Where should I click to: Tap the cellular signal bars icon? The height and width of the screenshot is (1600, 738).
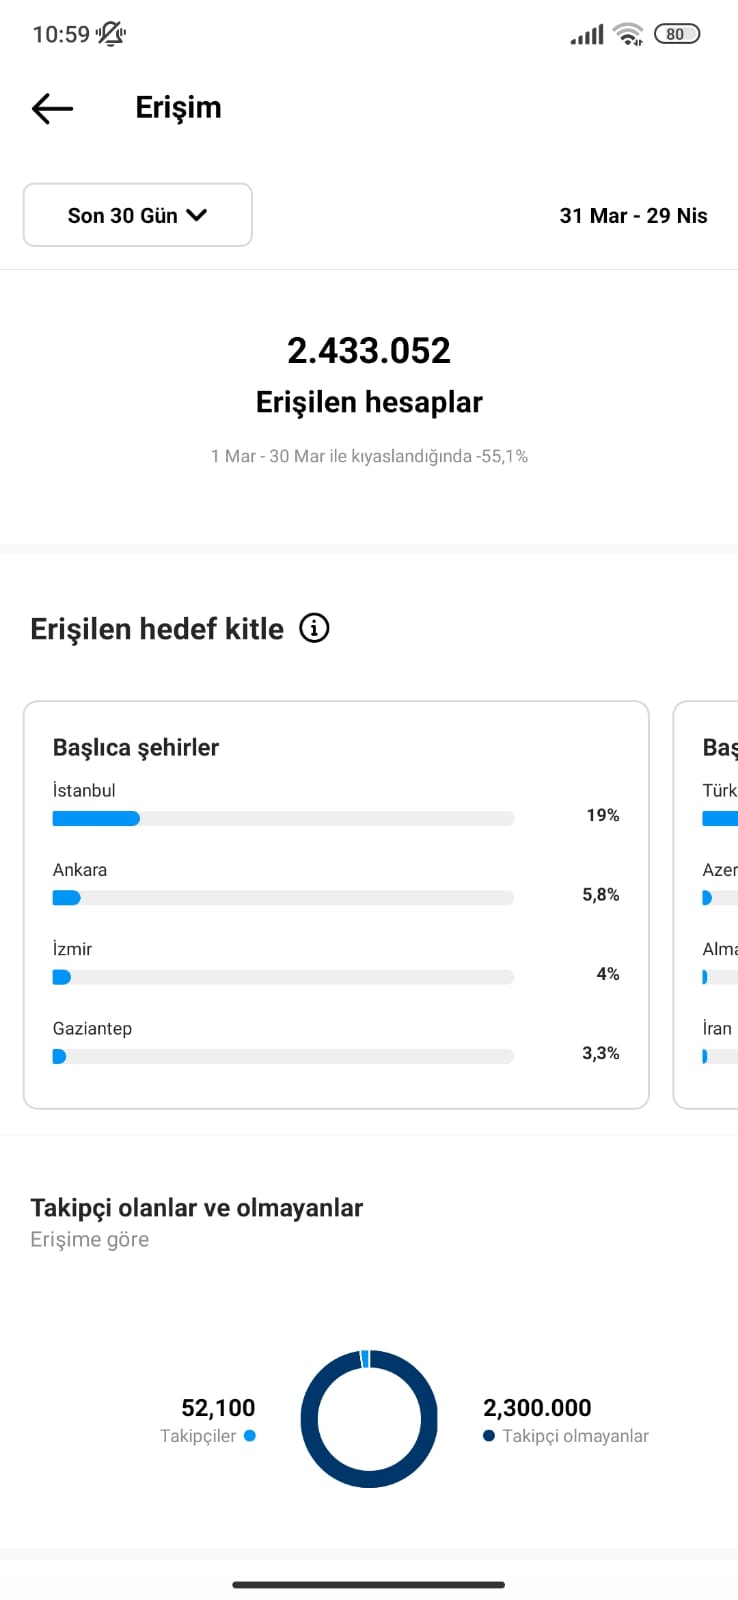pos(587,35)
